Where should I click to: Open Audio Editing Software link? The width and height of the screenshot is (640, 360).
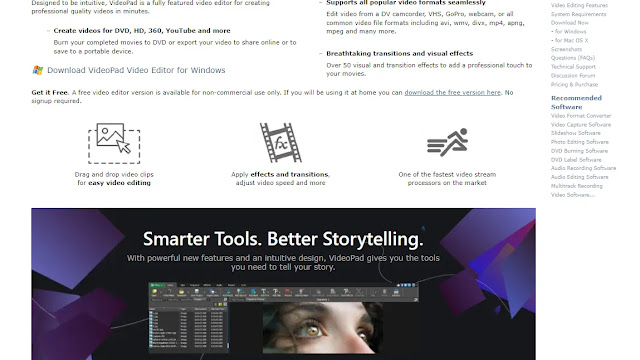click(x=580, y=177)
